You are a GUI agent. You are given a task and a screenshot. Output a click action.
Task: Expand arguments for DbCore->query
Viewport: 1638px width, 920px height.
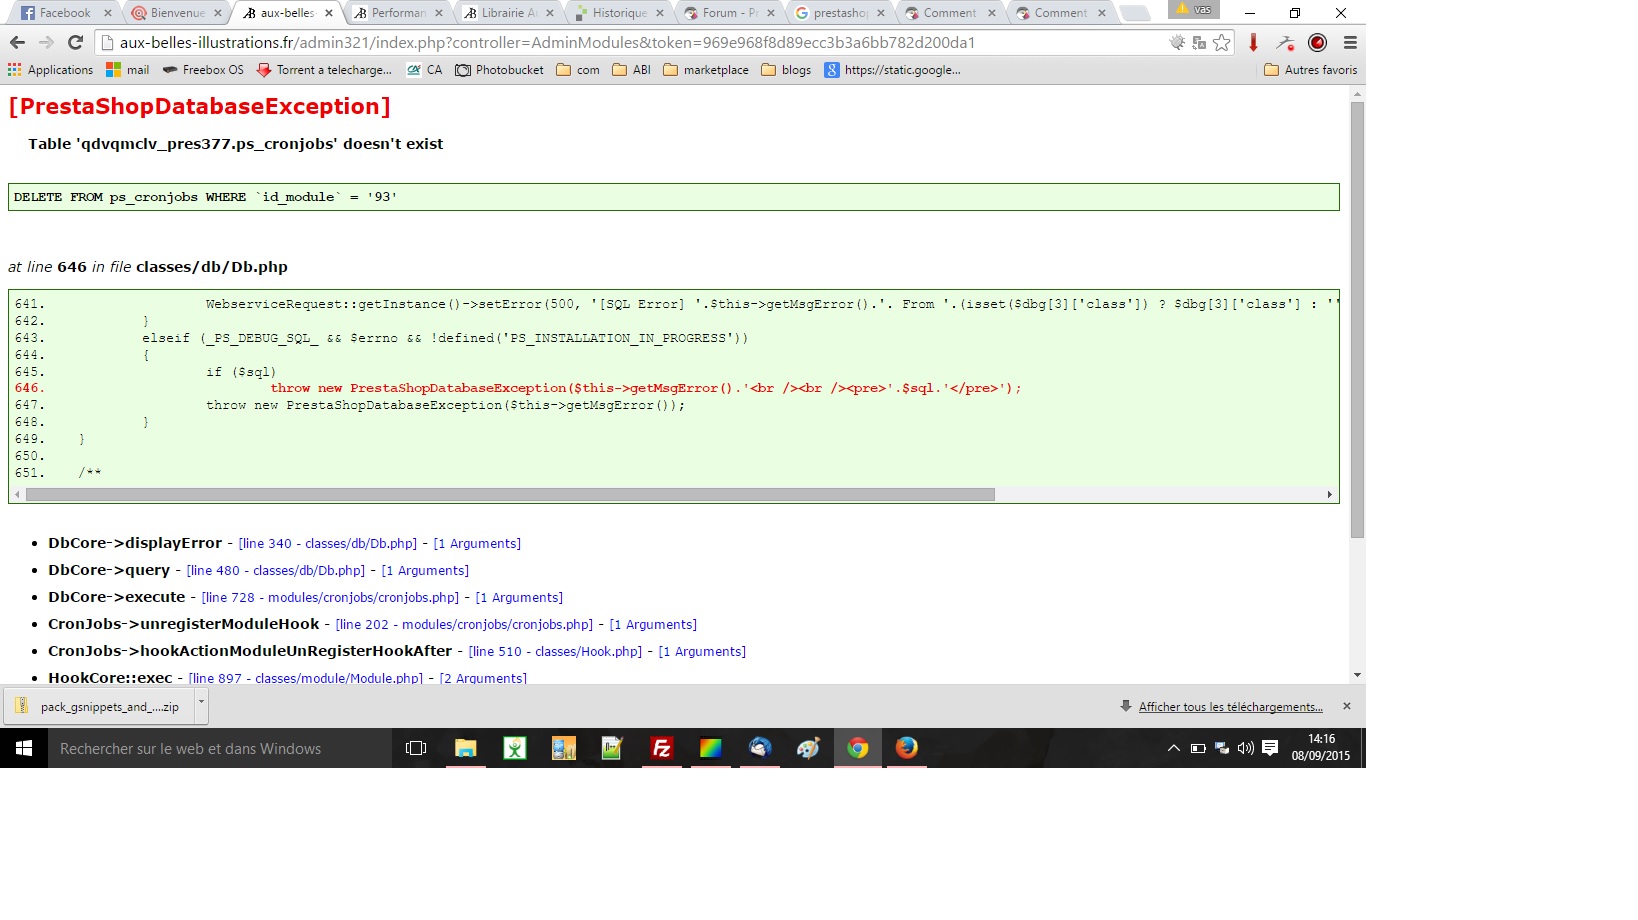(x=425, y=571)
